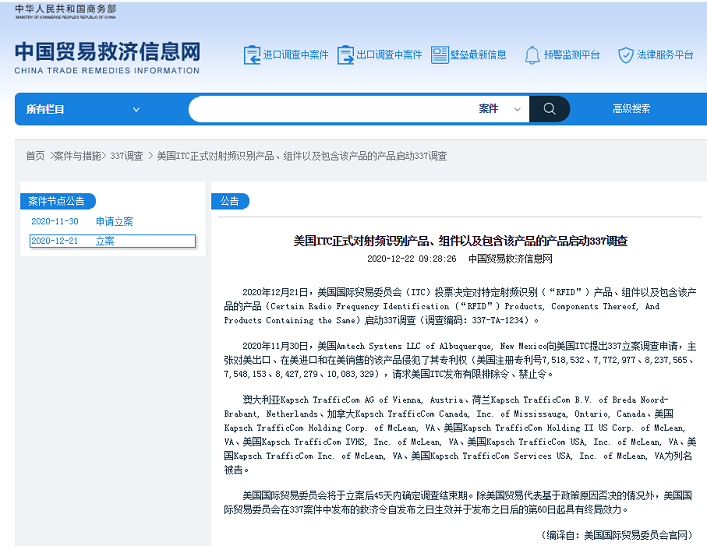This screenshot has height=546, width=707.
Task: Click the breadcrumb article title 美国ITC正式对射频识别产品
Action: click(302, 156)
